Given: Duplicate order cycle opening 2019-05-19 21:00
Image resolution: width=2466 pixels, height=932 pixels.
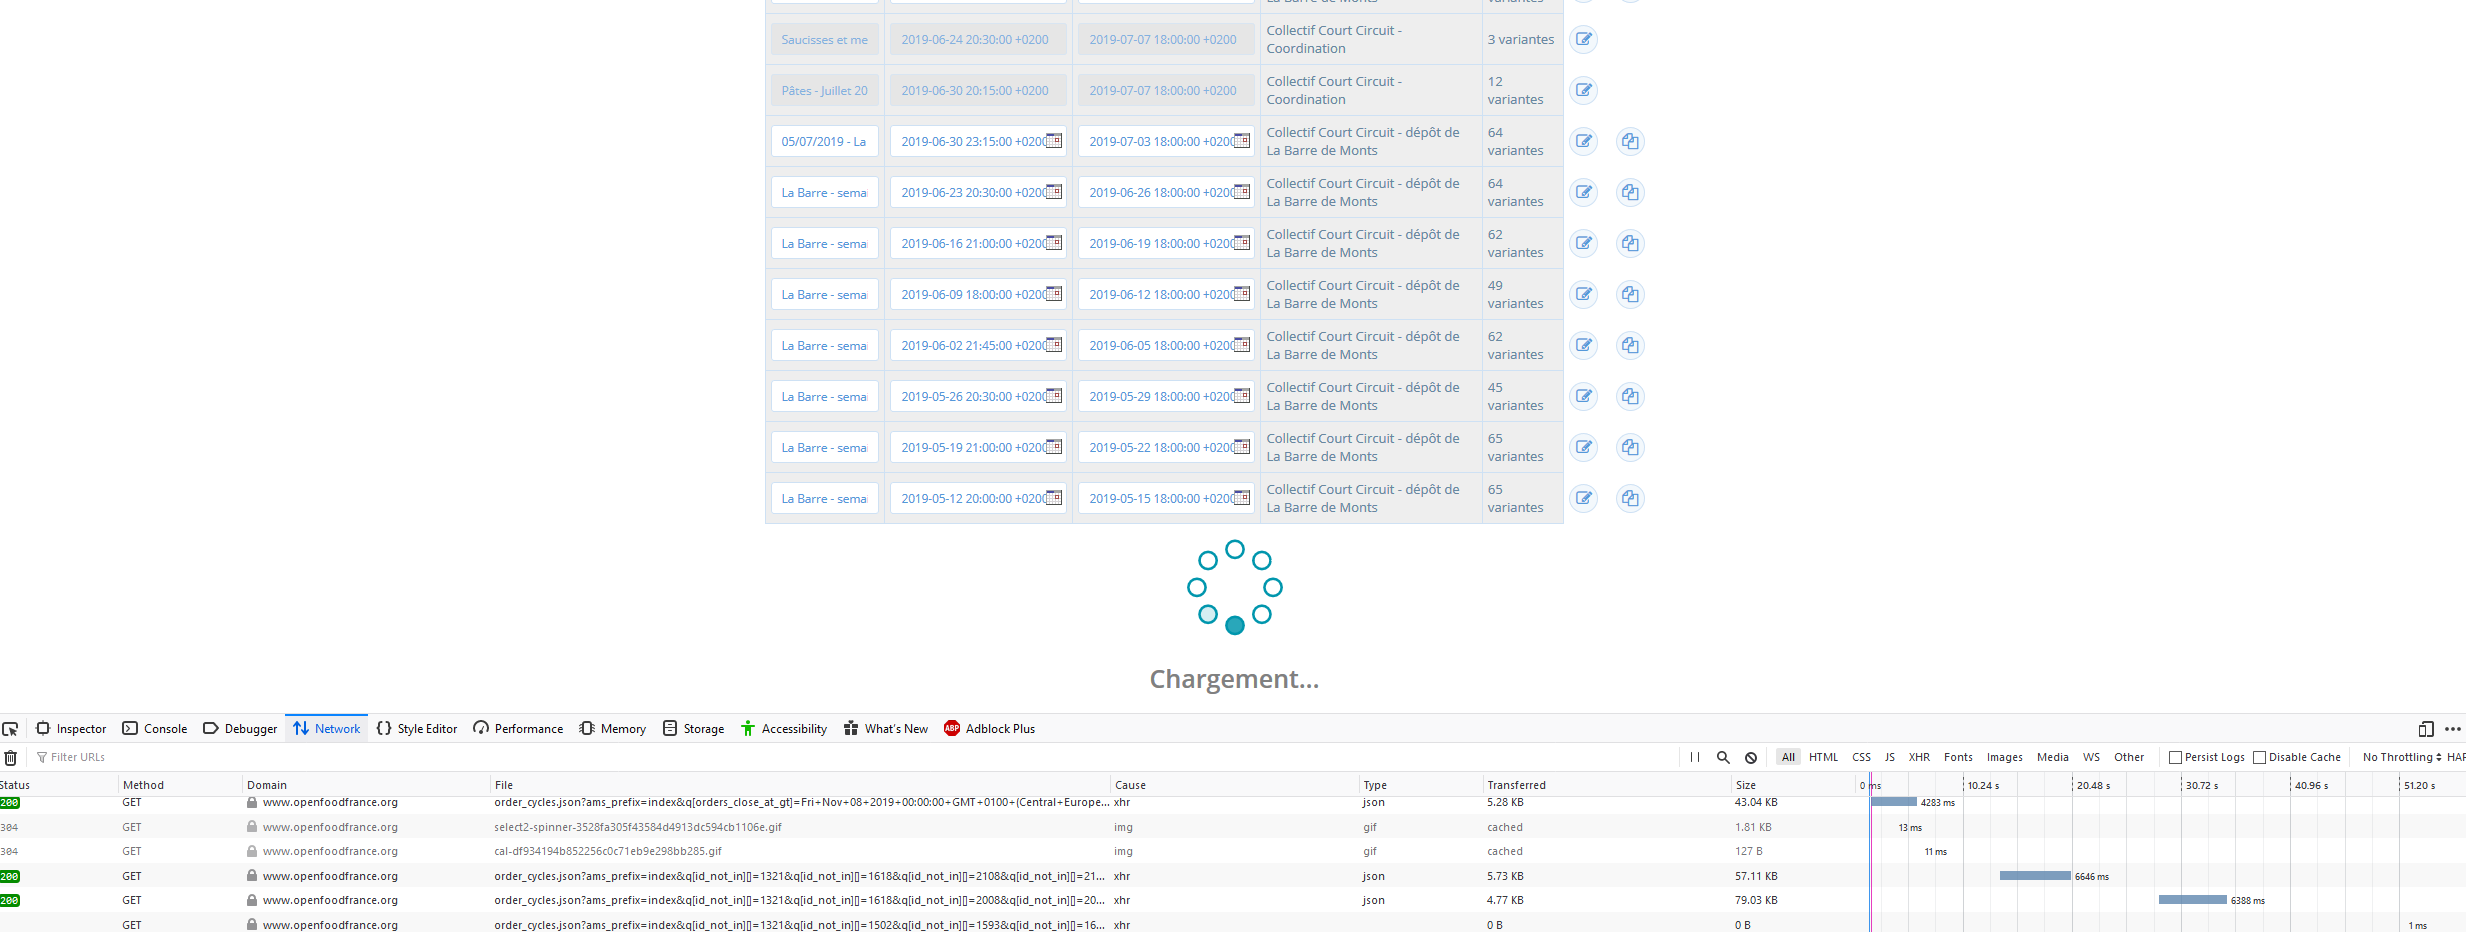Looking at the screenshot, I should [1630, 447].
